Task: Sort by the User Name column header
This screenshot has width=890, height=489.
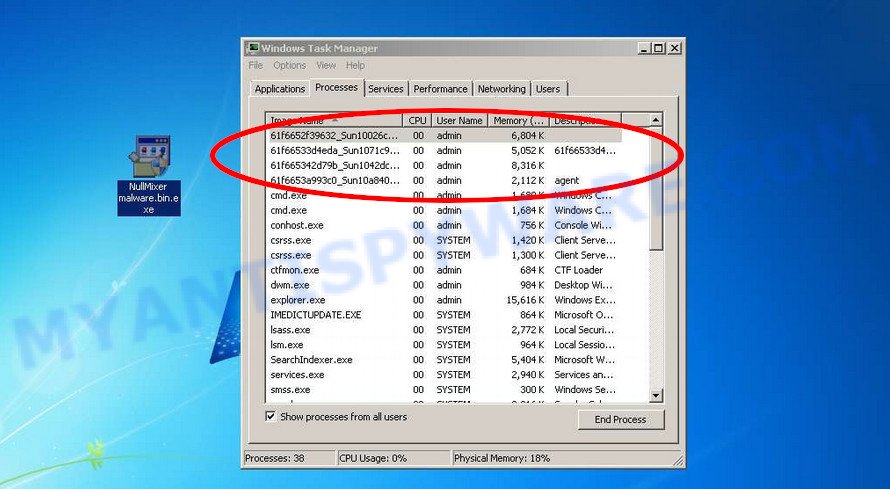Action: [x=459, y=120]
